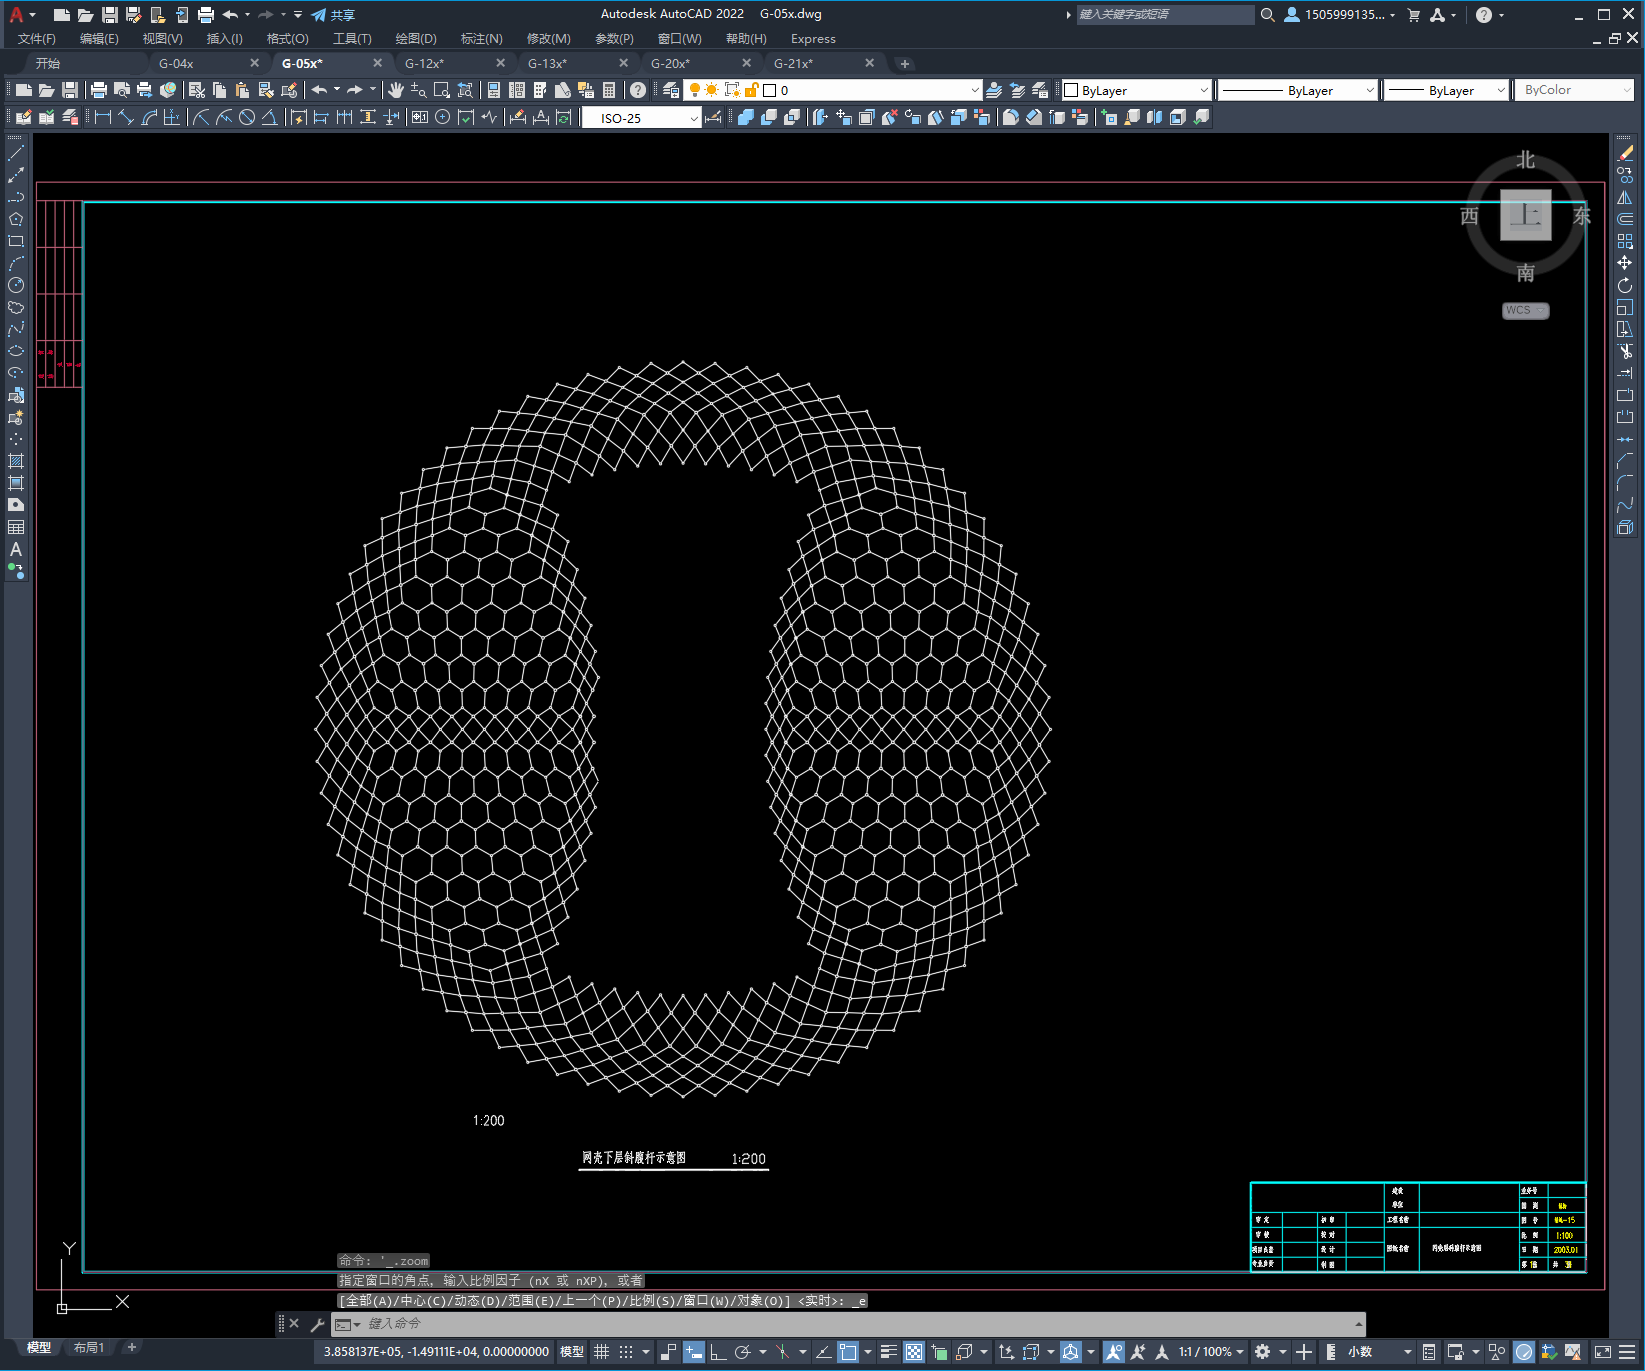Click the Linear dimension tool
The height and width of the screenshot is (1371, 1645).
102,117
